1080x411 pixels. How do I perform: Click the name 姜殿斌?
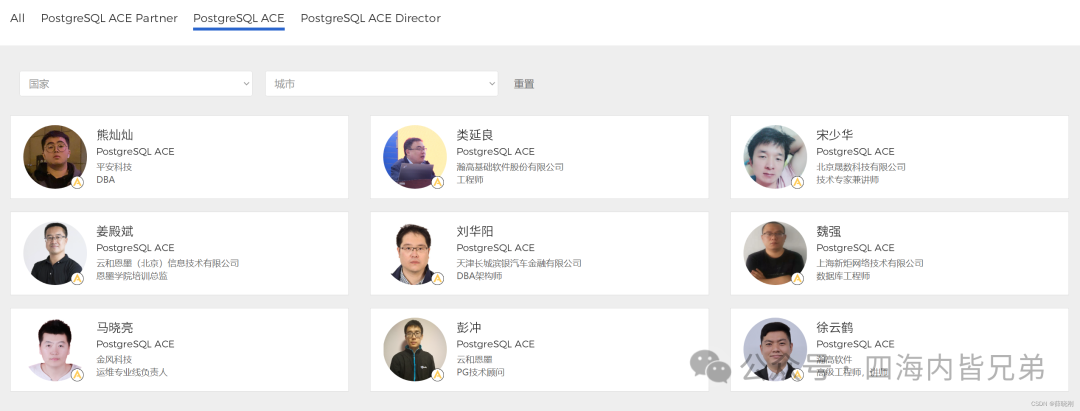click(114, 231)
